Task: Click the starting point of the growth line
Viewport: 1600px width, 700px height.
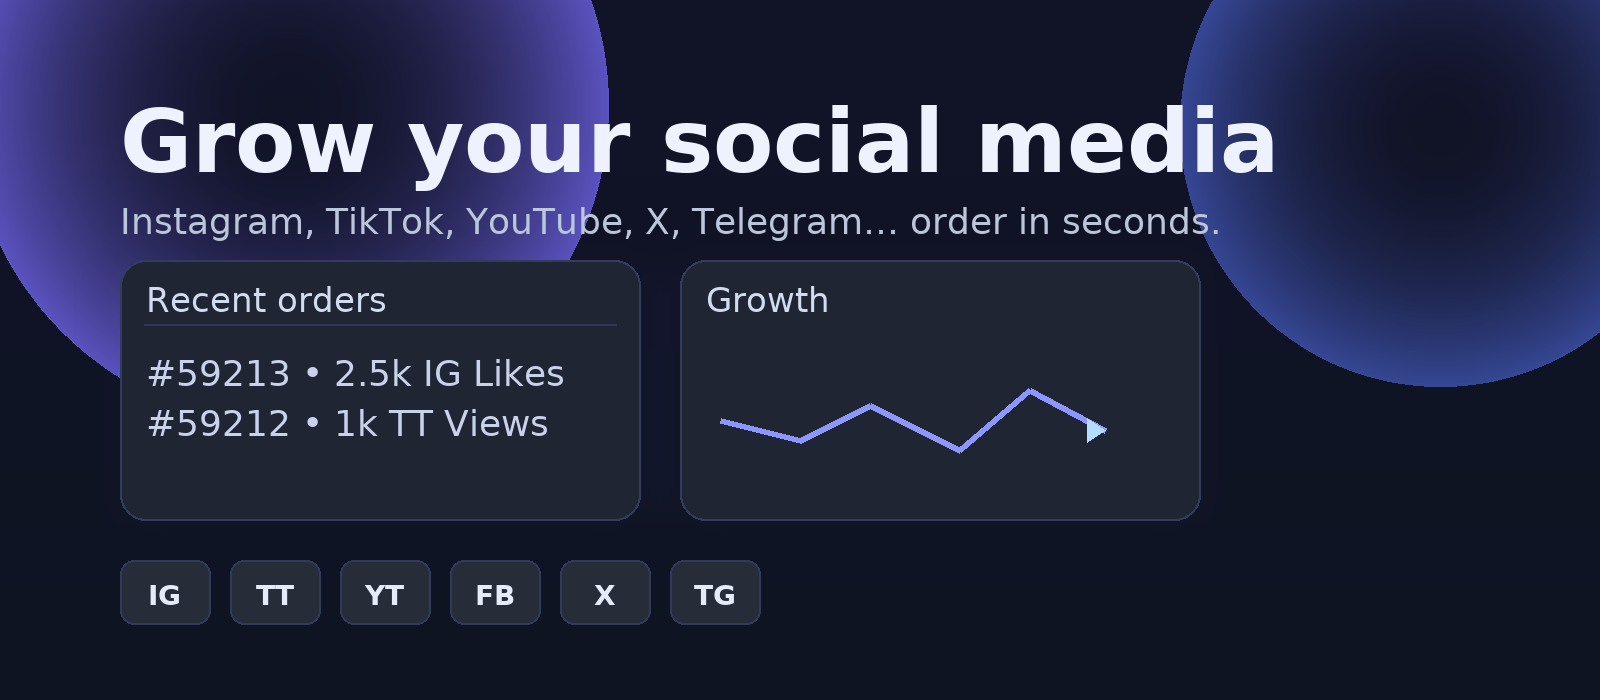Action: [x=722, y=422]
